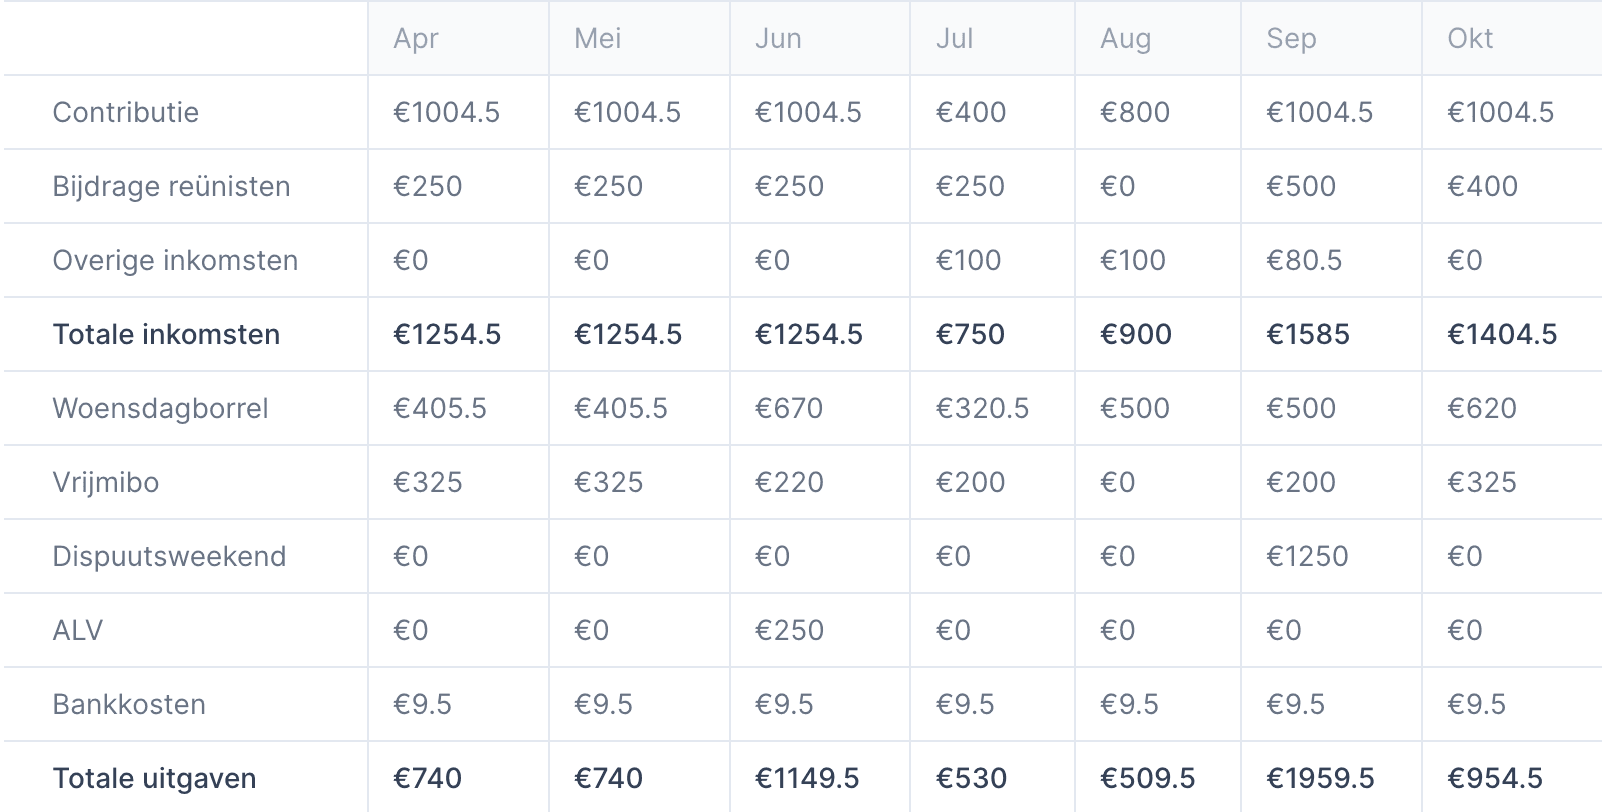This screenshot has height=812, width=1602.
Task: Click the Vrijmibo row label
Action: [106, 482]
